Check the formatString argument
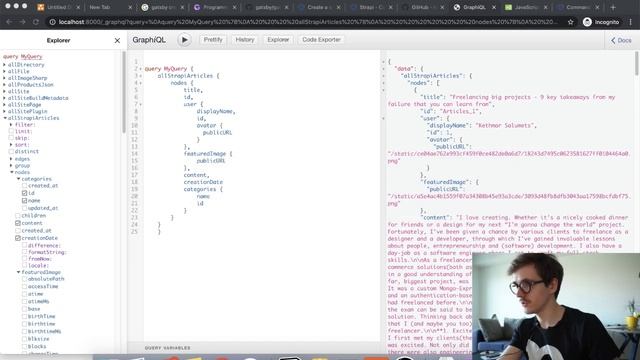 [24, 252]
